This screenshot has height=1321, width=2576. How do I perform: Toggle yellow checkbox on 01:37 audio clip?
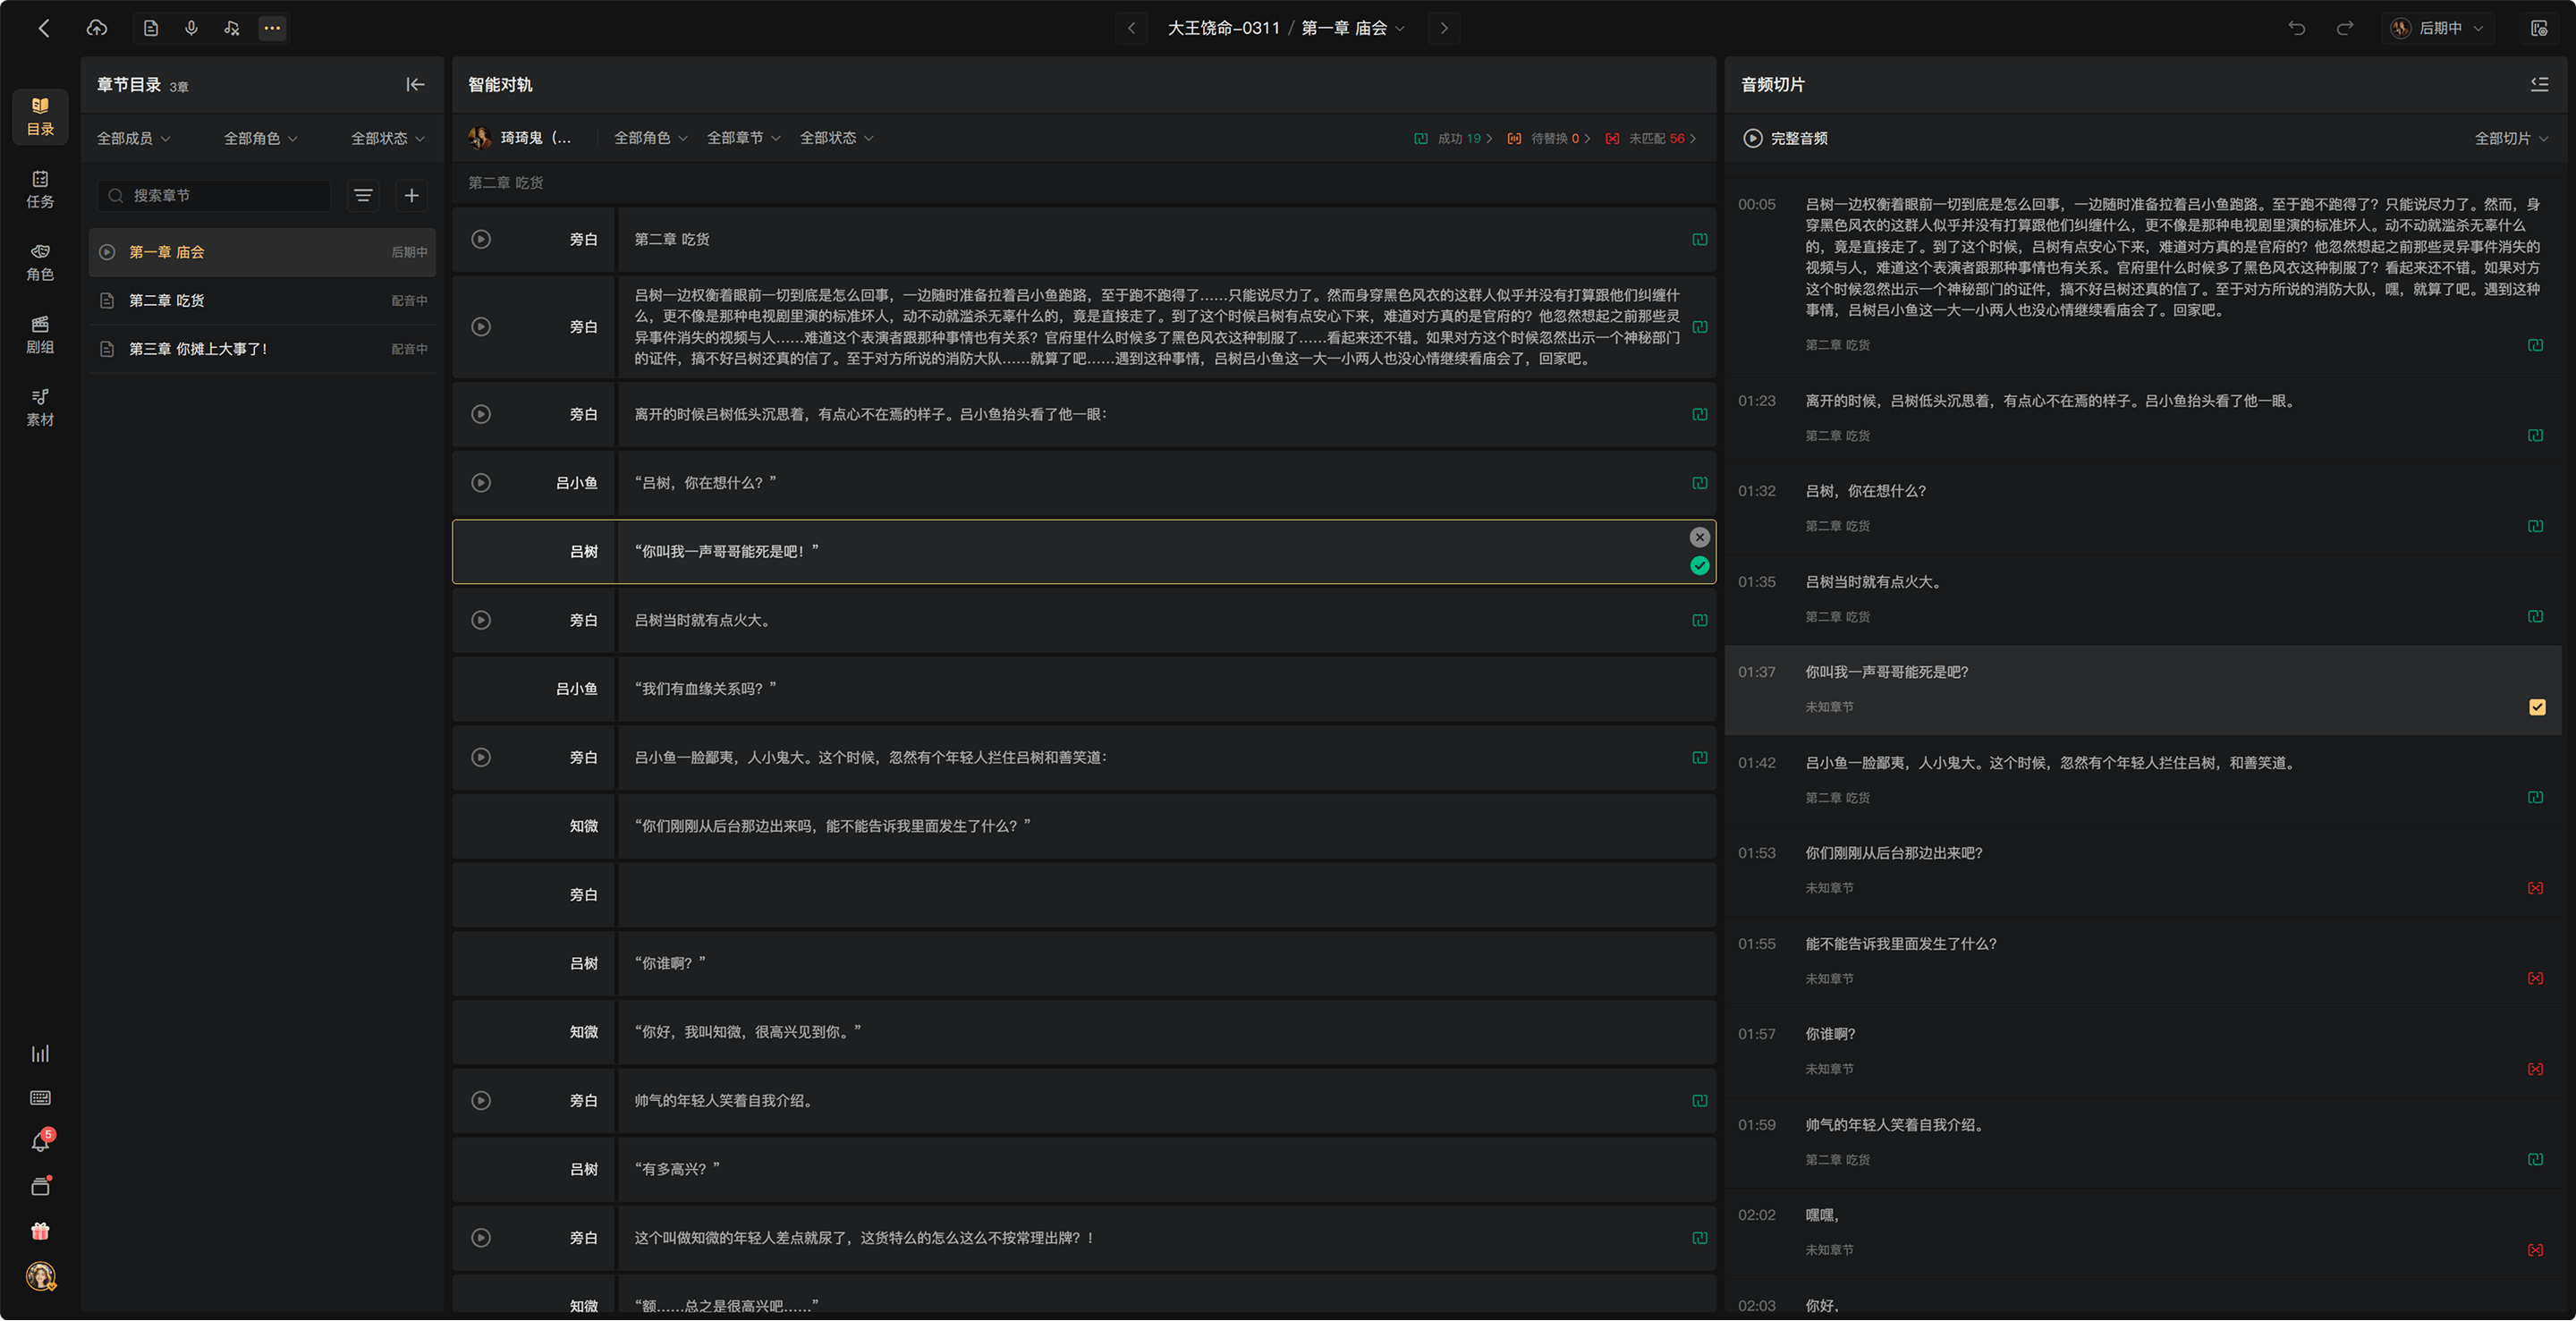tap(2537, 707)
